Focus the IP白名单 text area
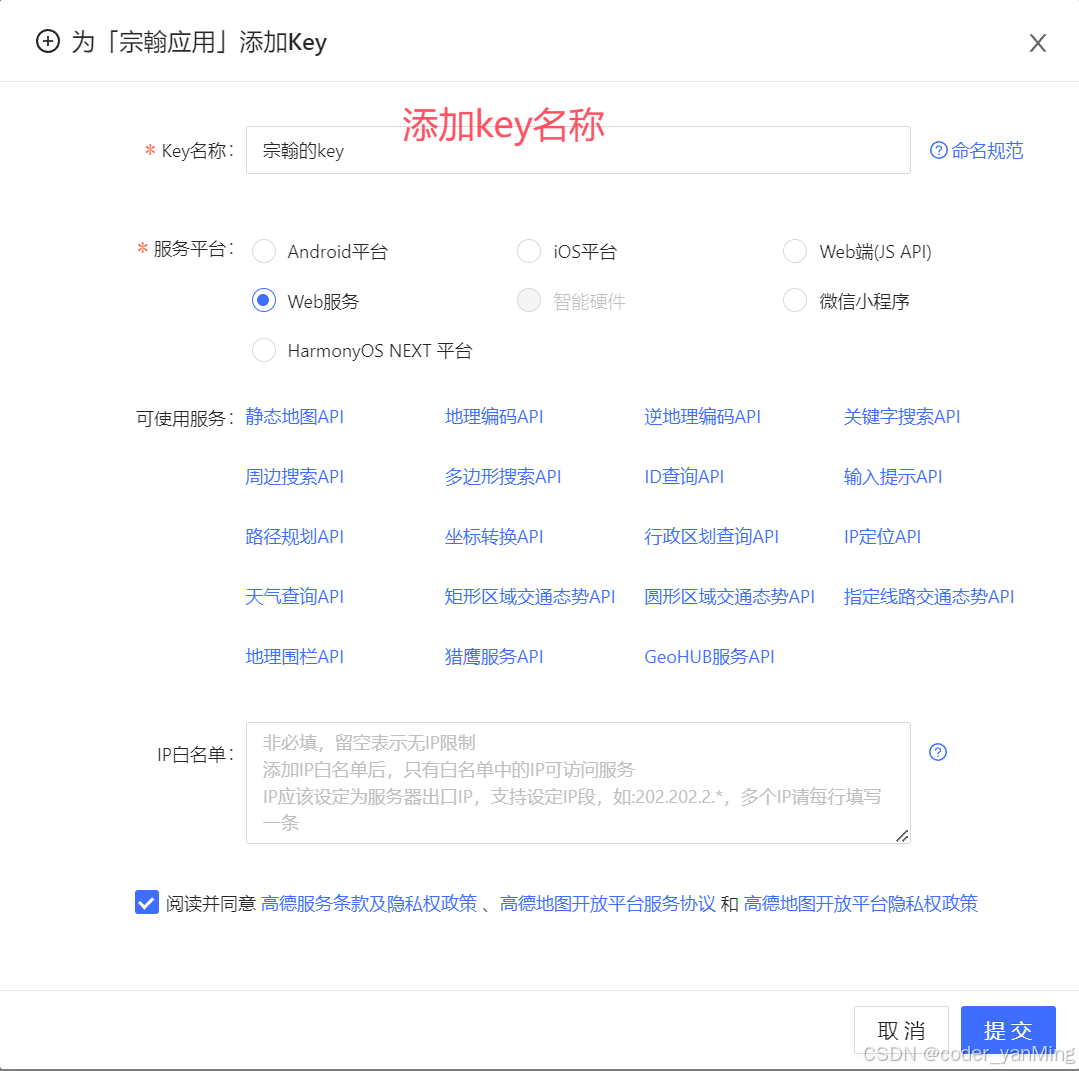 click(578, 783)
